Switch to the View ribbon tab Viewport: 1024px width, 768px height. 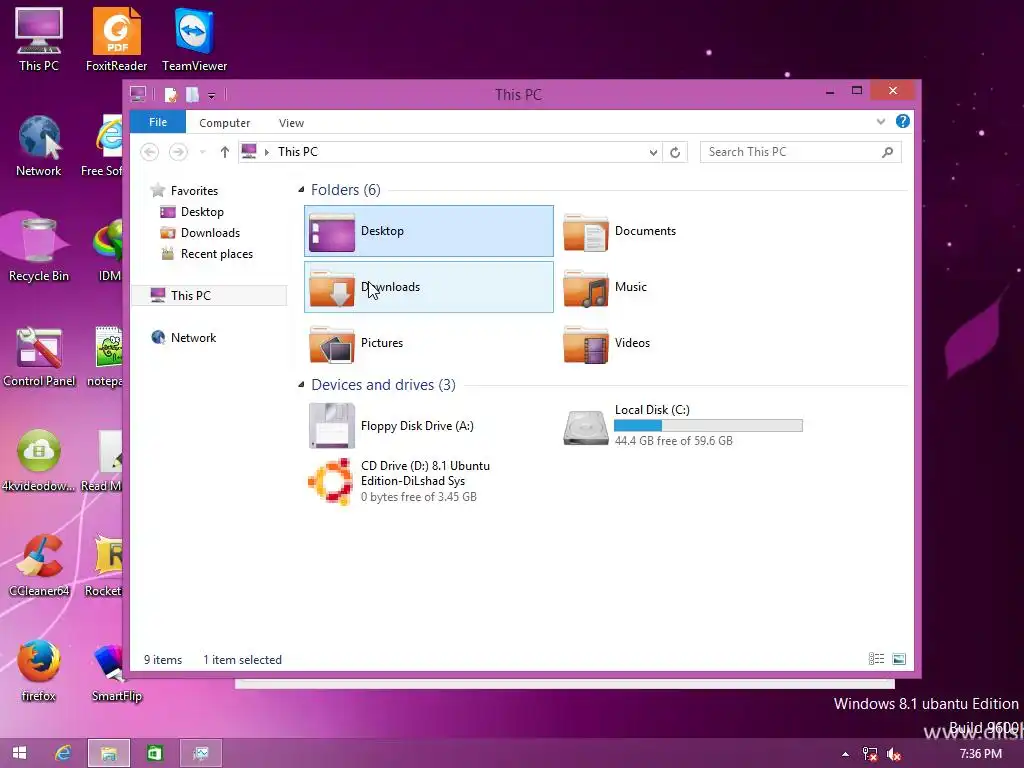click(x=291, y=123)
